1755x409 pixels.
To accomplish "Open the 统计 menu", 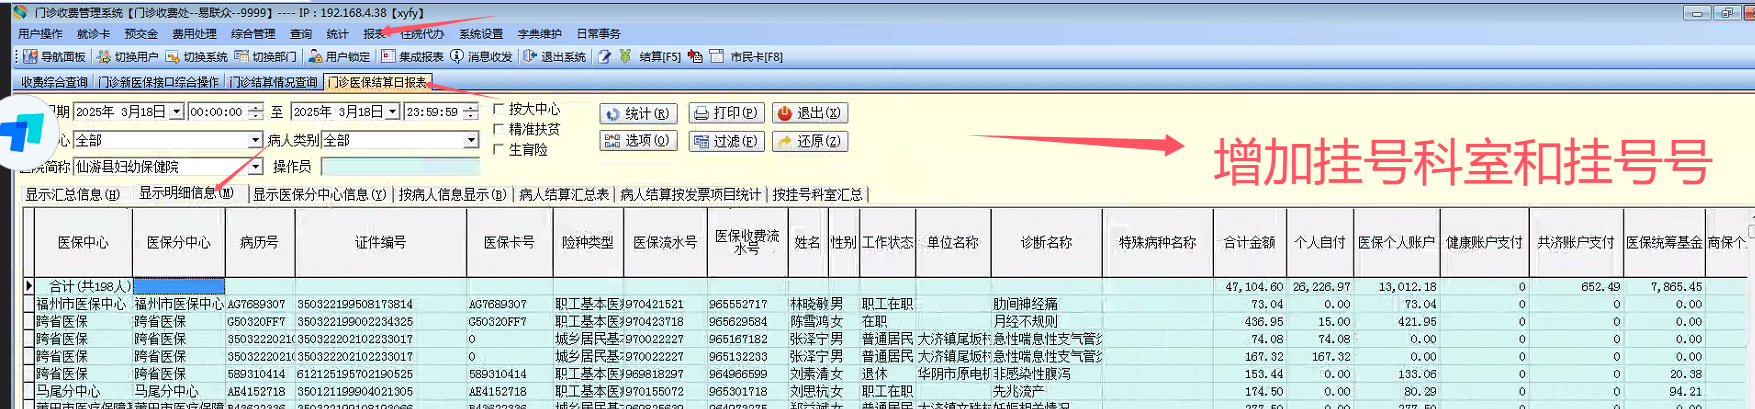I will tap(338, 34).
